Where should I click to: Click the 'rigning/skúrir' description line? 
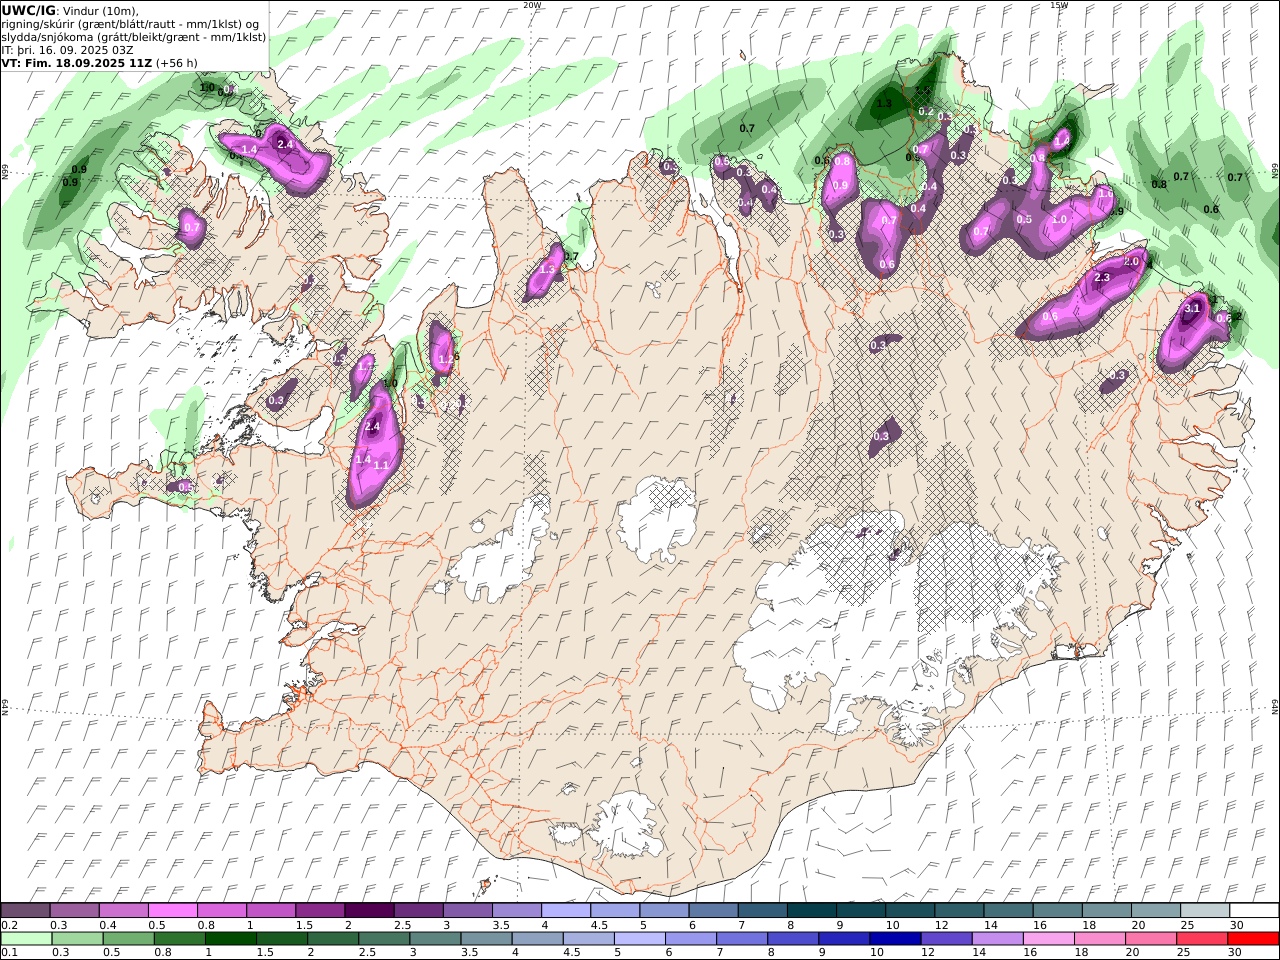[x=130, y=23]
